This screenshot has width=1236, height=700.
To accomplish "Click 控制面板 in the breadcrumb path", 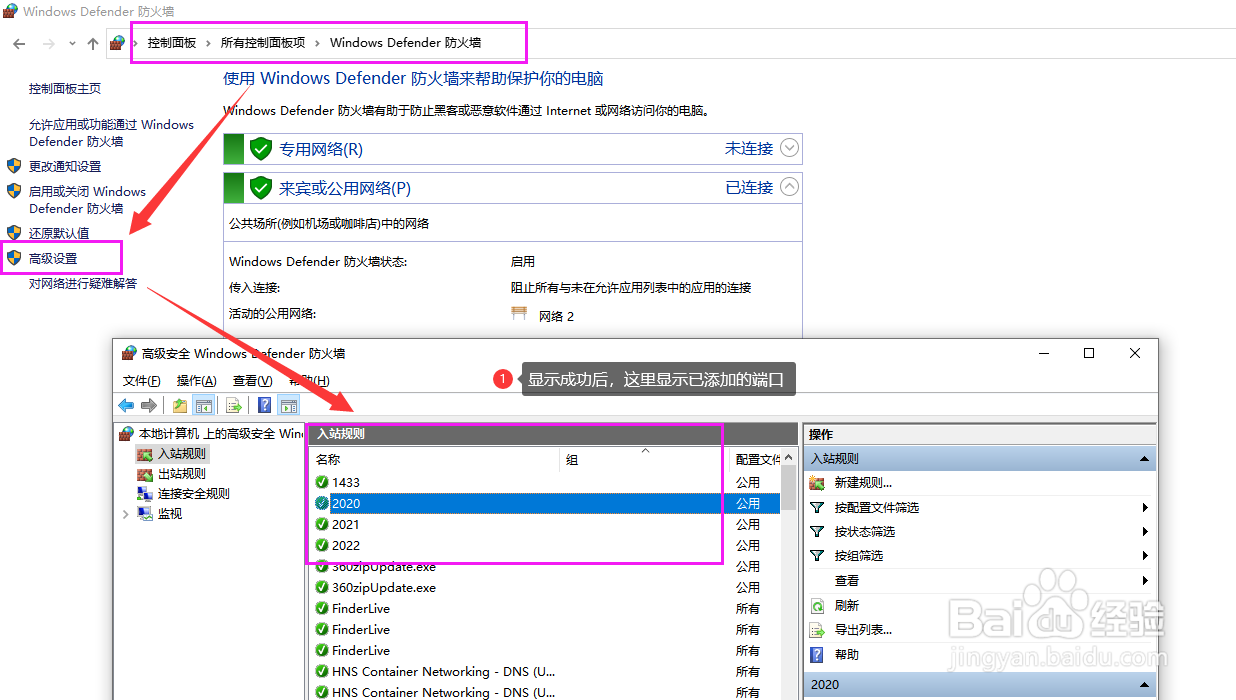I will tap(172, 43).
